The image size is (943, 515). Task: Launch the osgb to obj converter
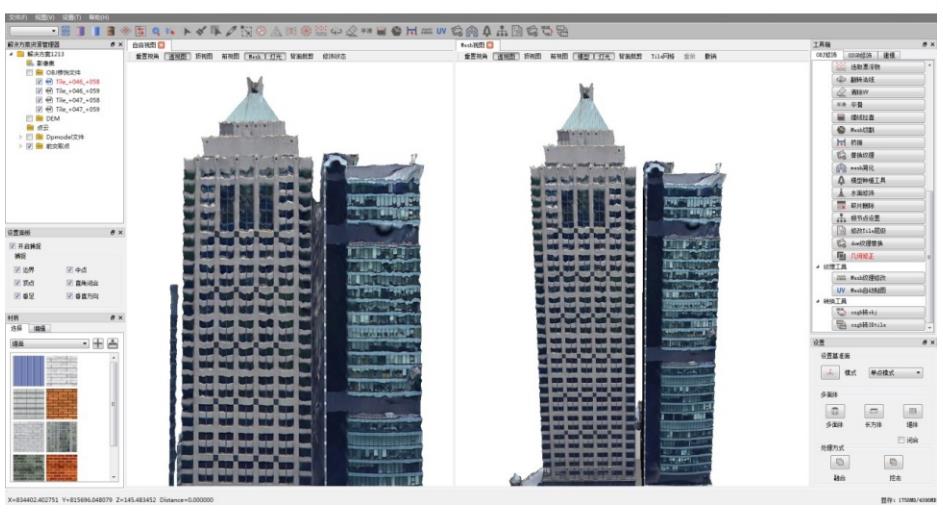(879, 313)
